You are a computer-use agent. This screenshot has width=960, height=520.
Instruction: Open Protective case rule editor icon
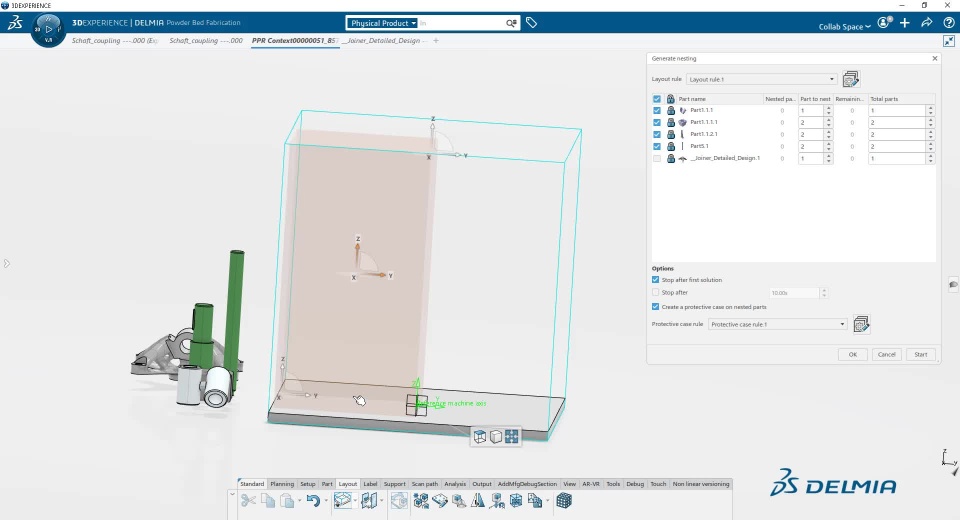click(861, 324)
